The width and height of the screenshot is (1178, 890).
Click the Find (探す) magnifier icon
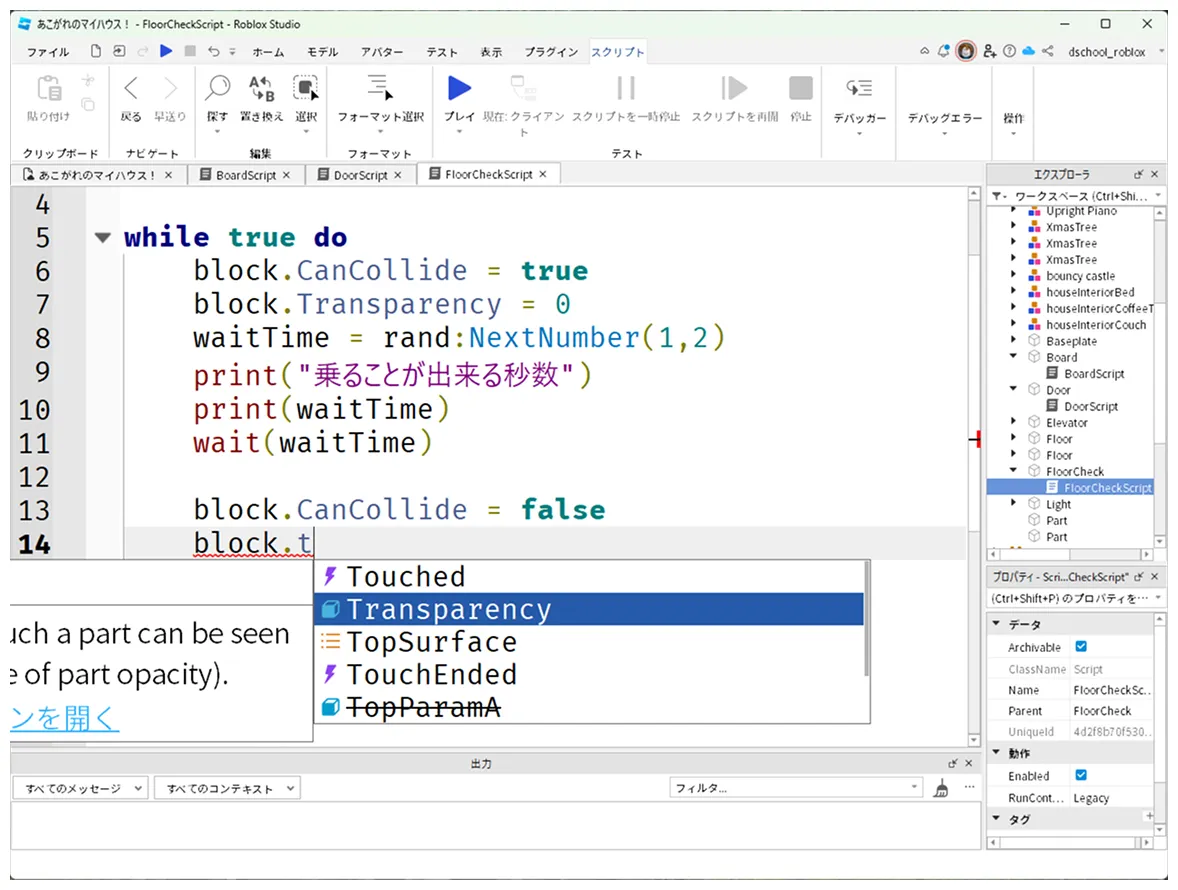217,90
